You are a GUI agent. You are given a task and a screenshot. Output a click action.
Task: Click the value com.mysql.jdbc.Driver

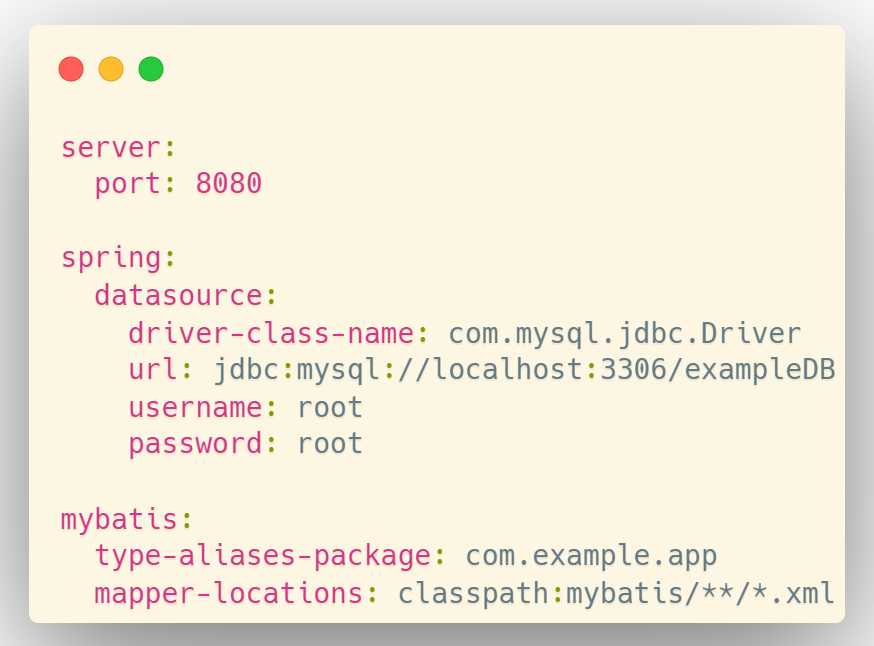624,334
